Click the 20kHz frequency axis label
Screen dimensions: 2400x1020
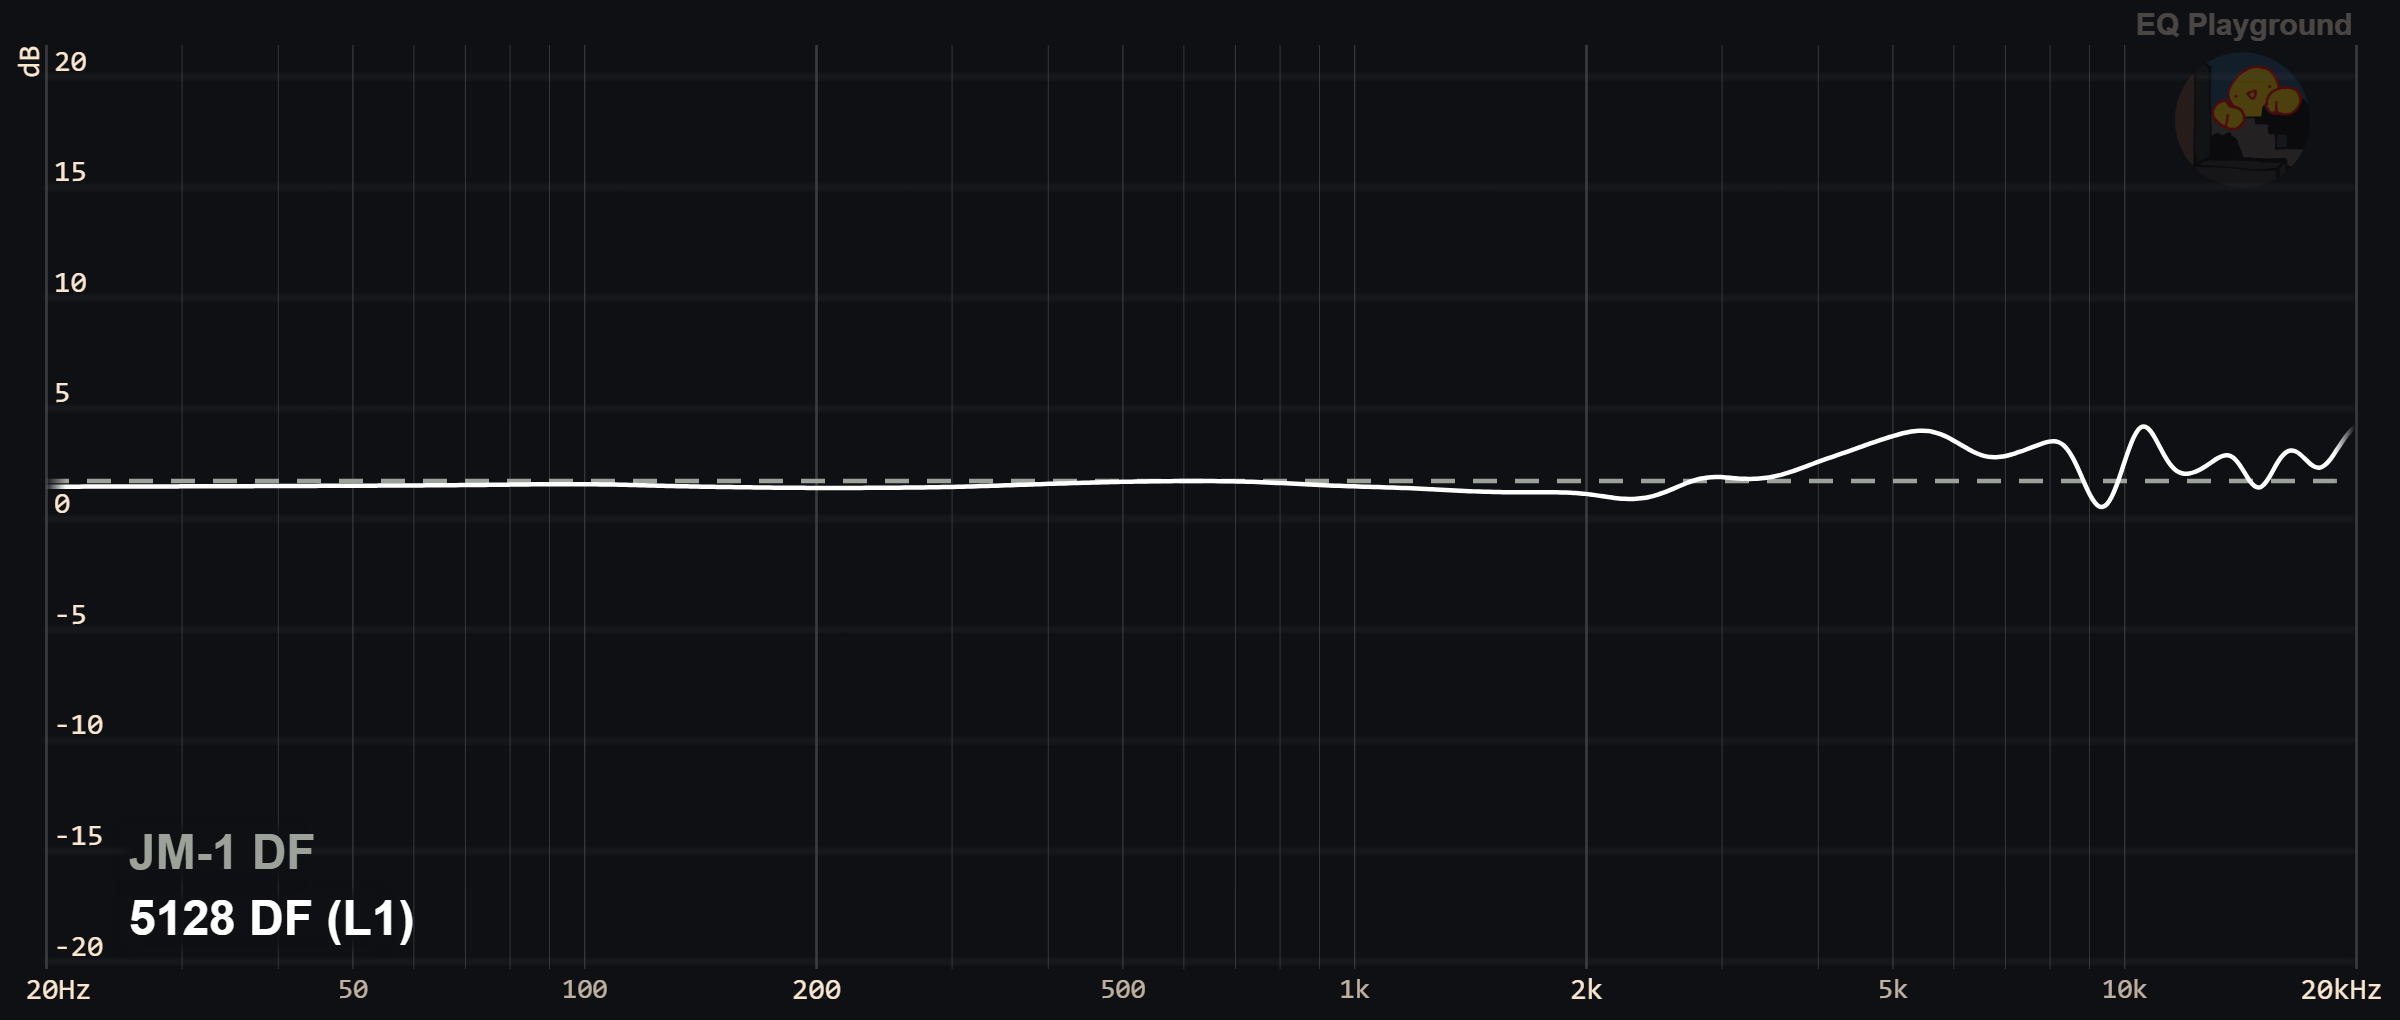point(2340,990)
